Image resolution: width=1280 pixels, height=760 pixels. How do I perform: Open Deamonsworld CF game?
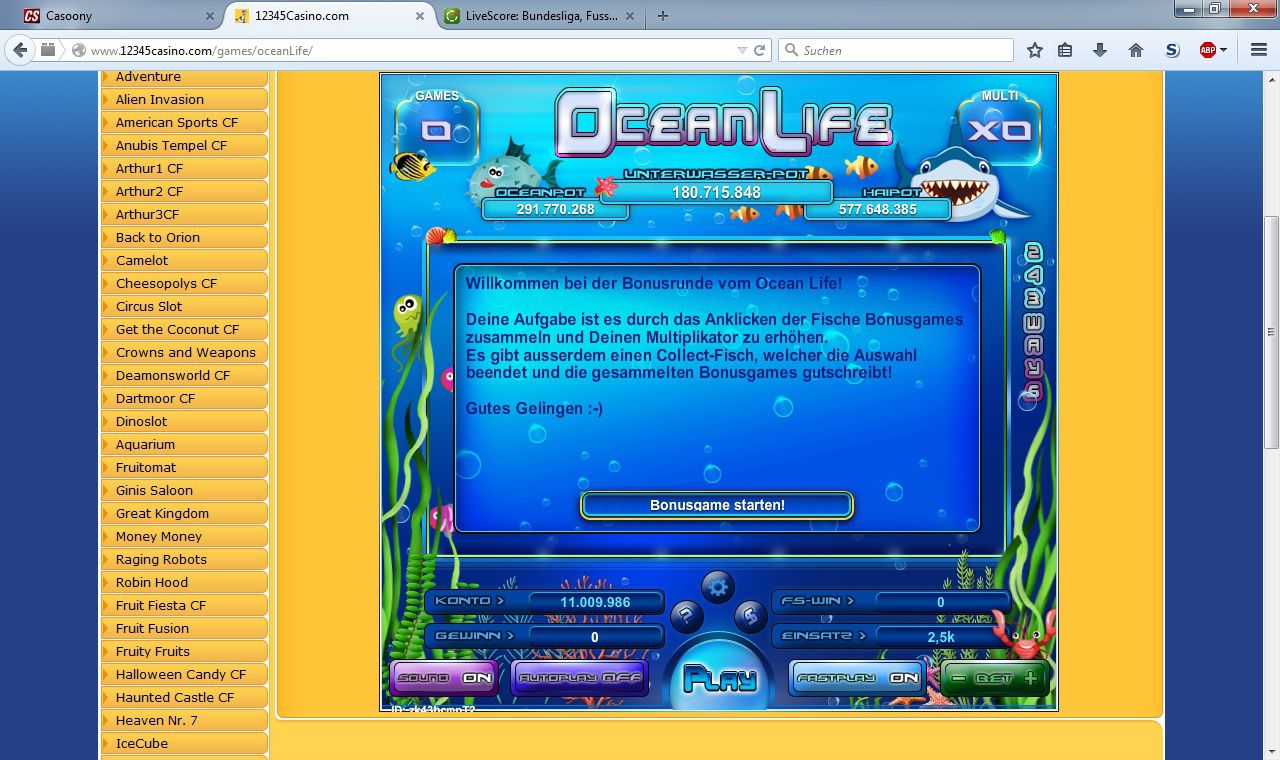click(185, 375)
